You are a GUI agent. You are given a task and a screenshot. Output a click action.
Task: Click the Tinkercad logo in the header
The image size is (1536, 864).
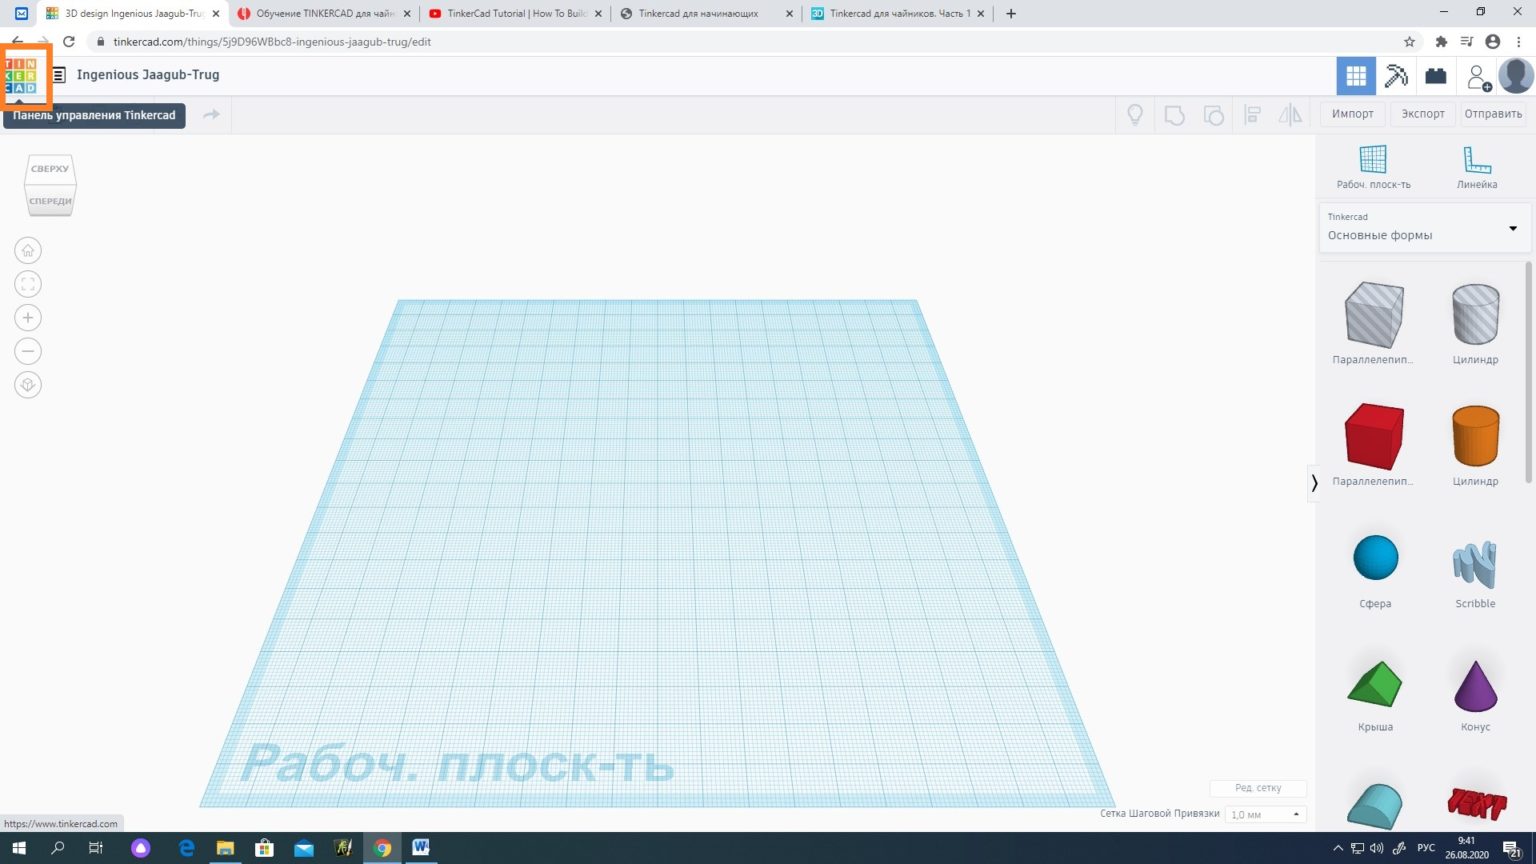click(x=21, y=76)
